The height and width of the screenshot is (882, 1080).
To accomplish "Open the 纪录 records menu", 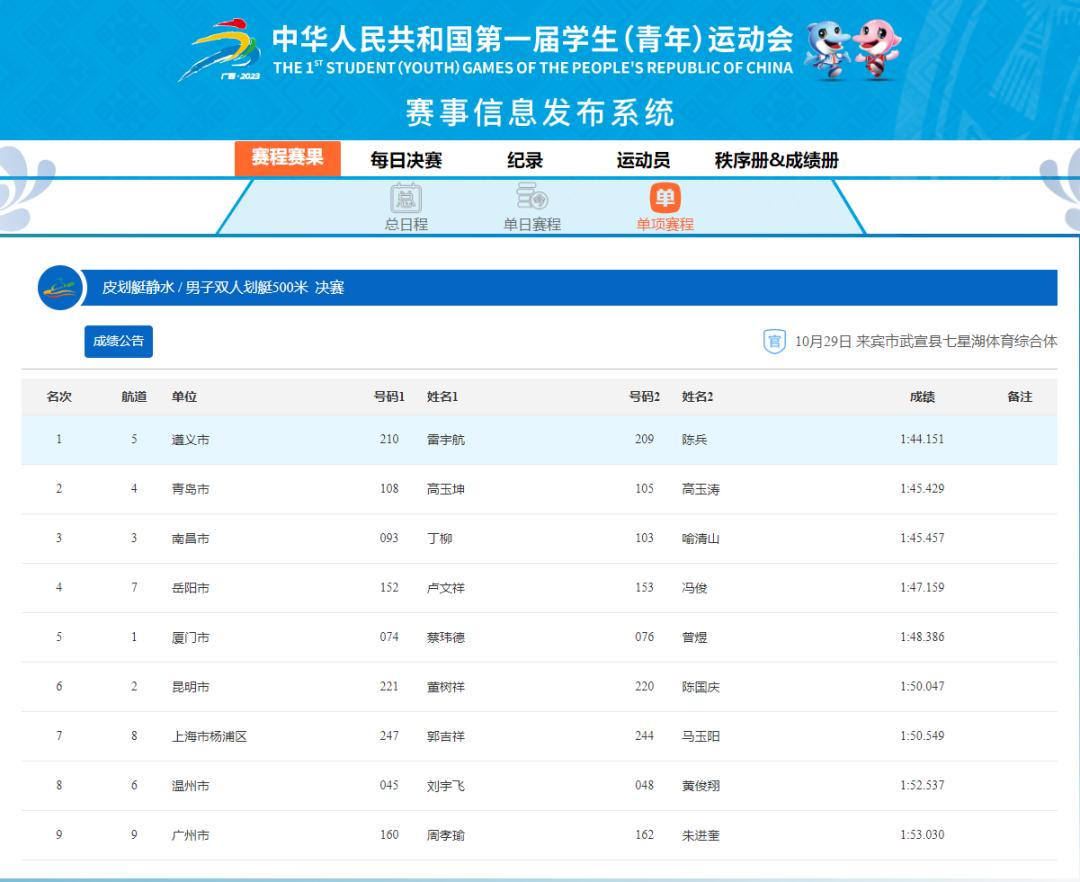I will (525, 160).
